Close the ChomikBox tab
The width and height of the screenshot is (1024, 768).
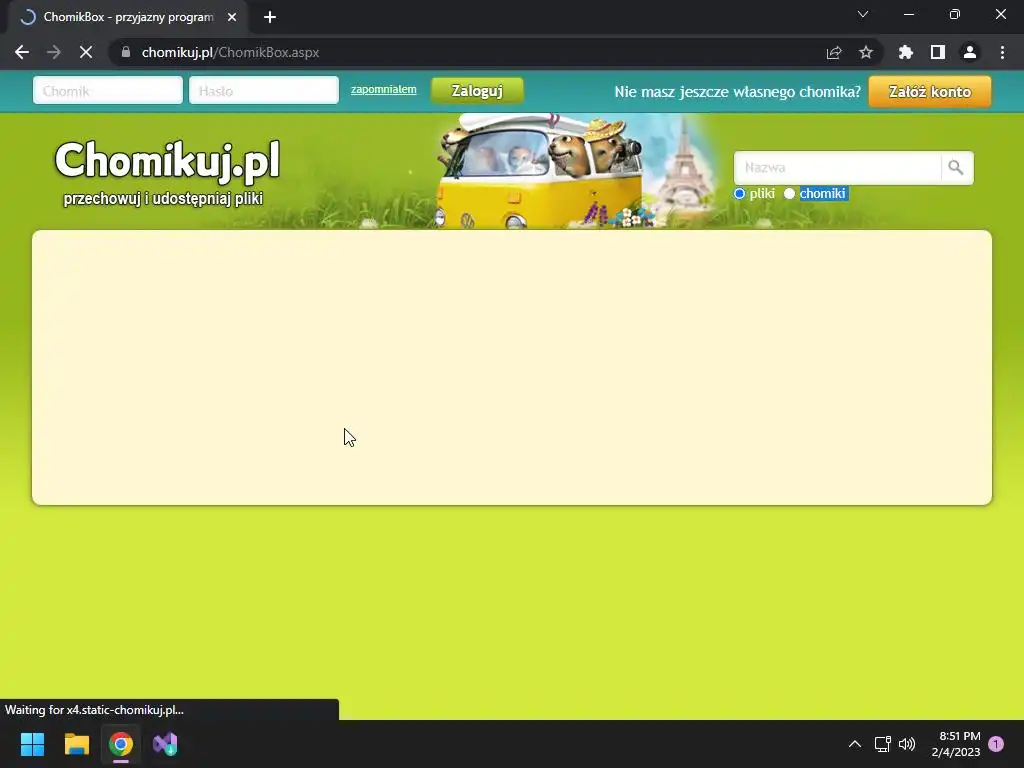[232, 18]
